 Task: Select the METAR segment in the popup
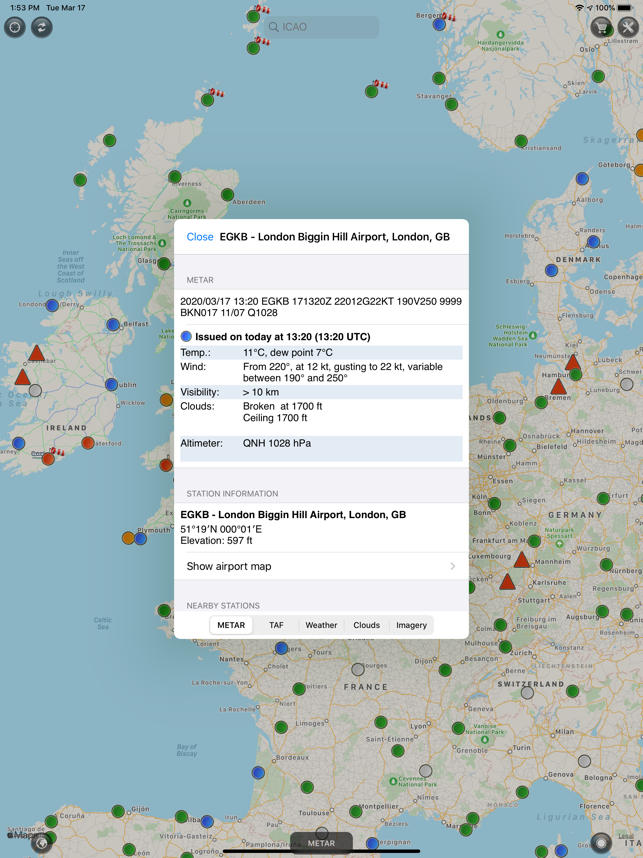(x=231, y=625)
